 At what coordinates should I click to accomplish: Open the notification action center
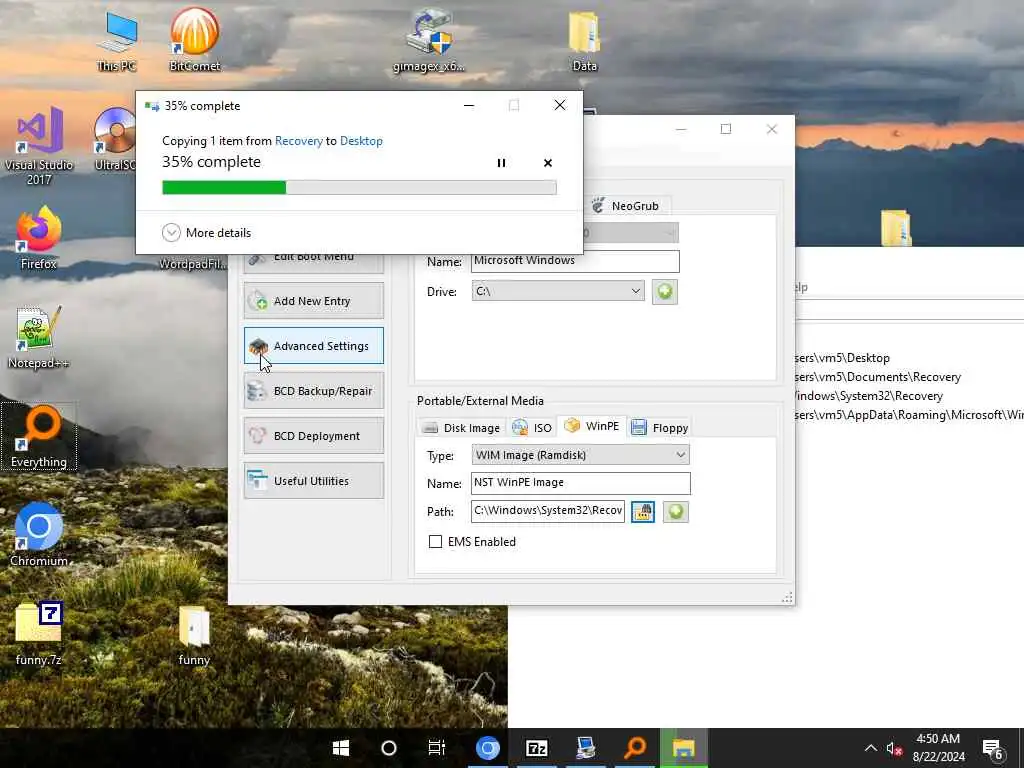point(993,749)
